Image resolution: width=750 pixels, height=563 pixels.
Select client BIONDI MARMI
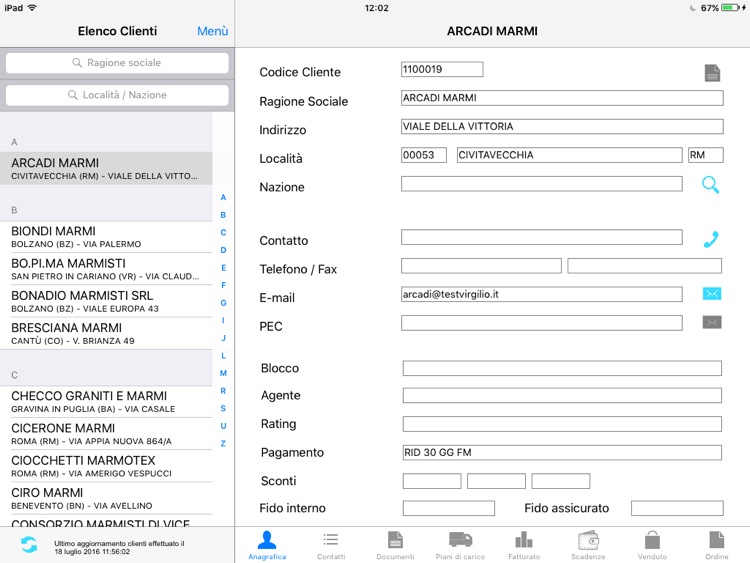(x=106, y=237)
